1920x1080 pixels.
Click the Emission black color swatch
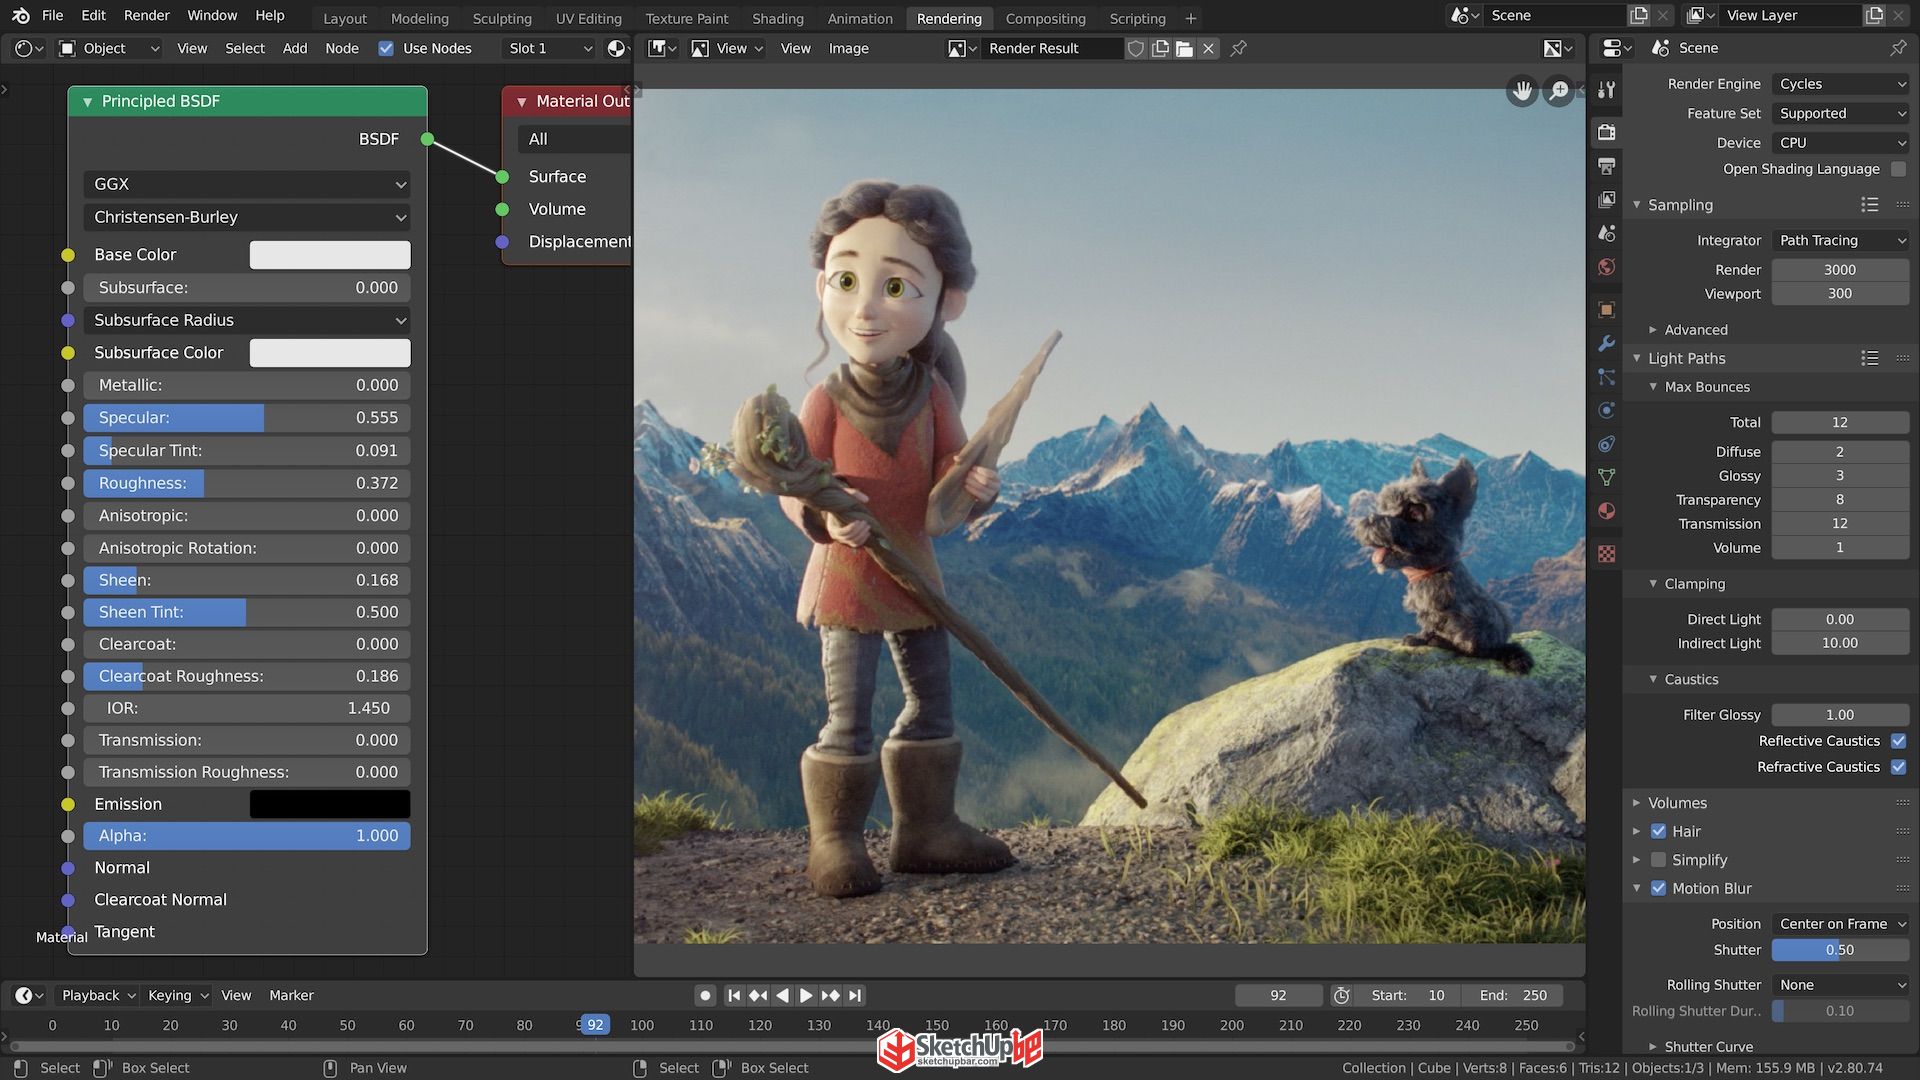[x=330, y=804]
